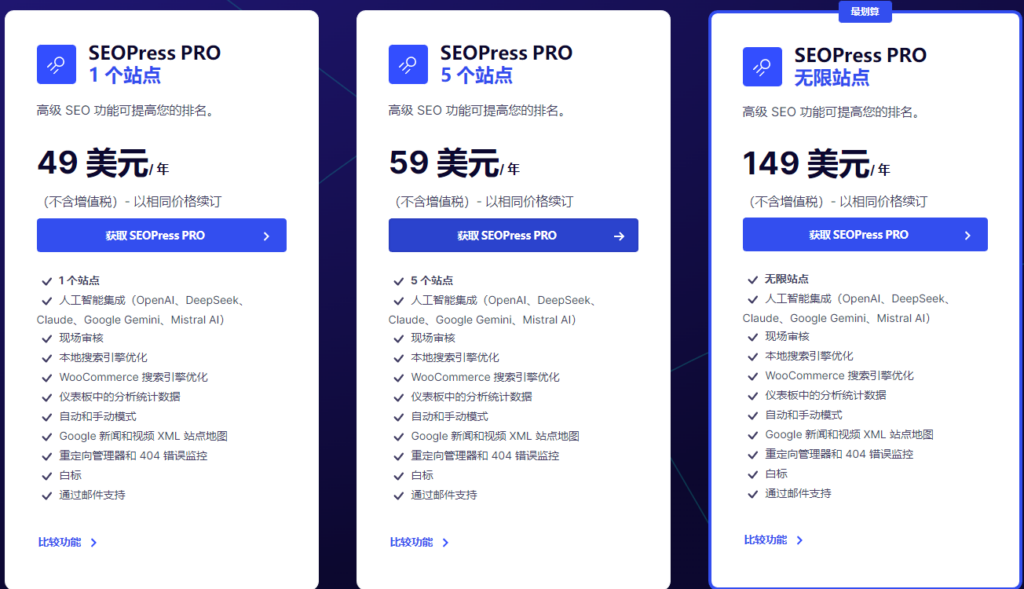The image size is (1024, 589).
Task: Click check icon beside '5 个站点' feature
Action: click(x=398, y=281)
